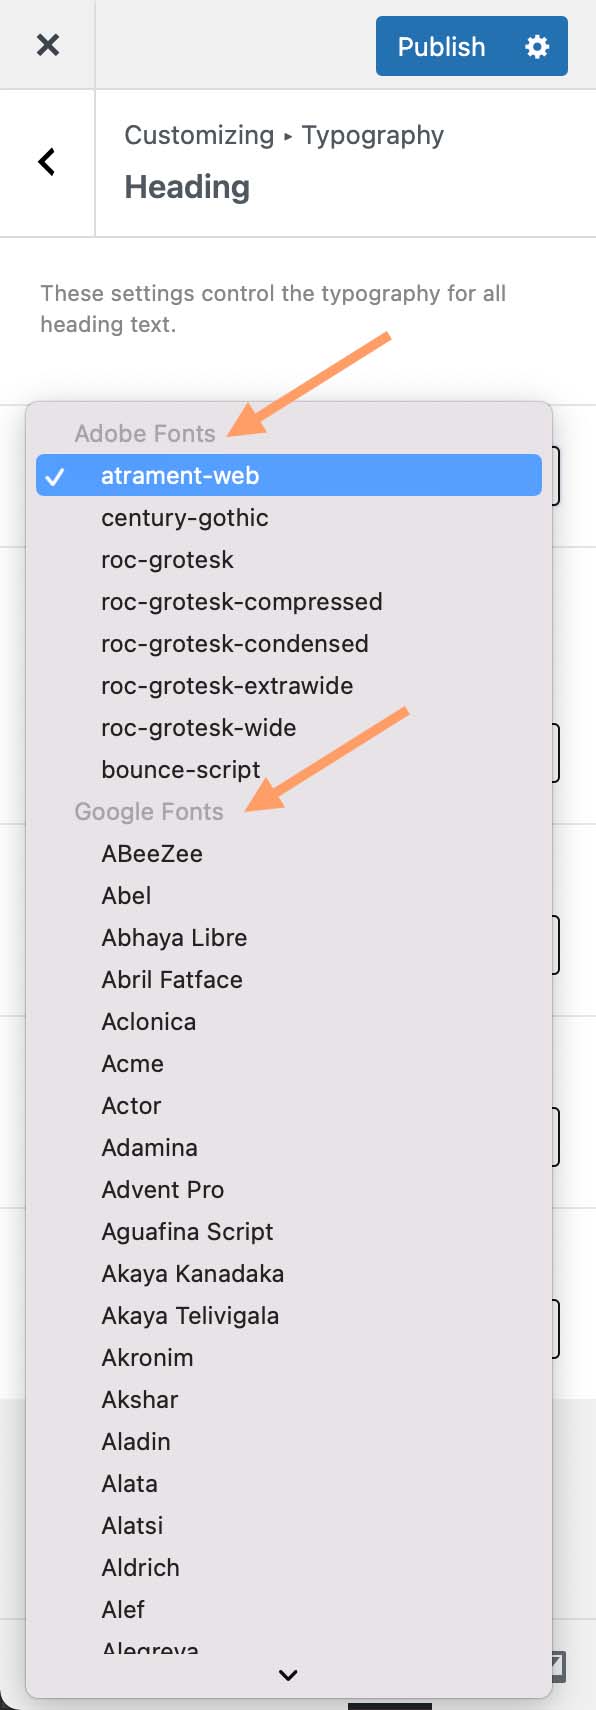
Task: Pick the Aldrich font option
Action: point(140,1567)
